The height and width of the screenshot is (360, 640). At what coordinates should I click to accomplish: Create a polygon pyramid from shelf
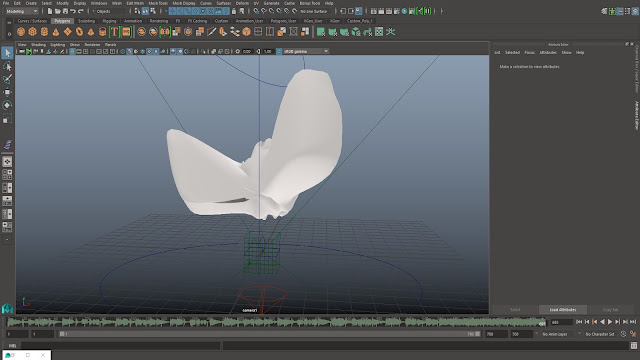pos(91,31)
